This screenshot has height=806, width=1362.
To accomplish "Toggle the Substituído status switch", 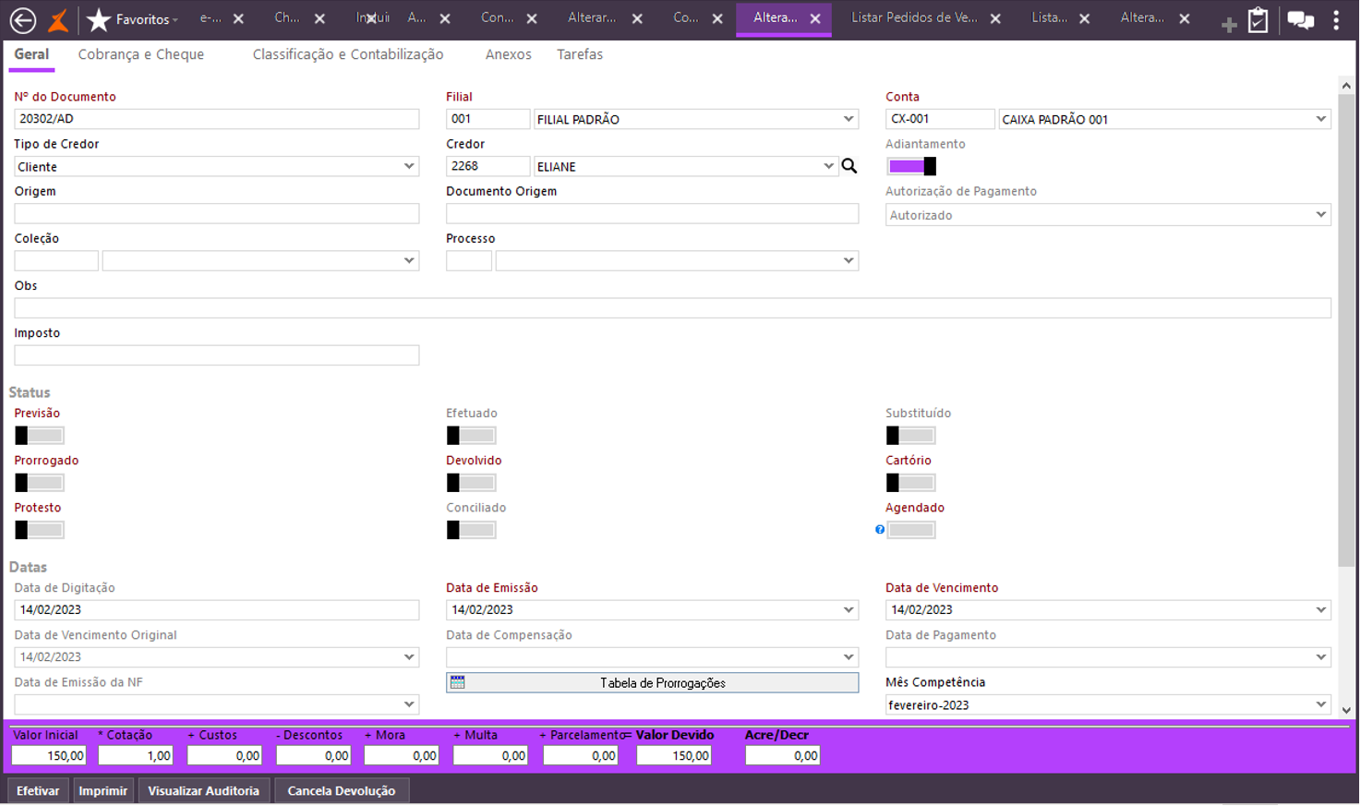I will coord(911,435).
